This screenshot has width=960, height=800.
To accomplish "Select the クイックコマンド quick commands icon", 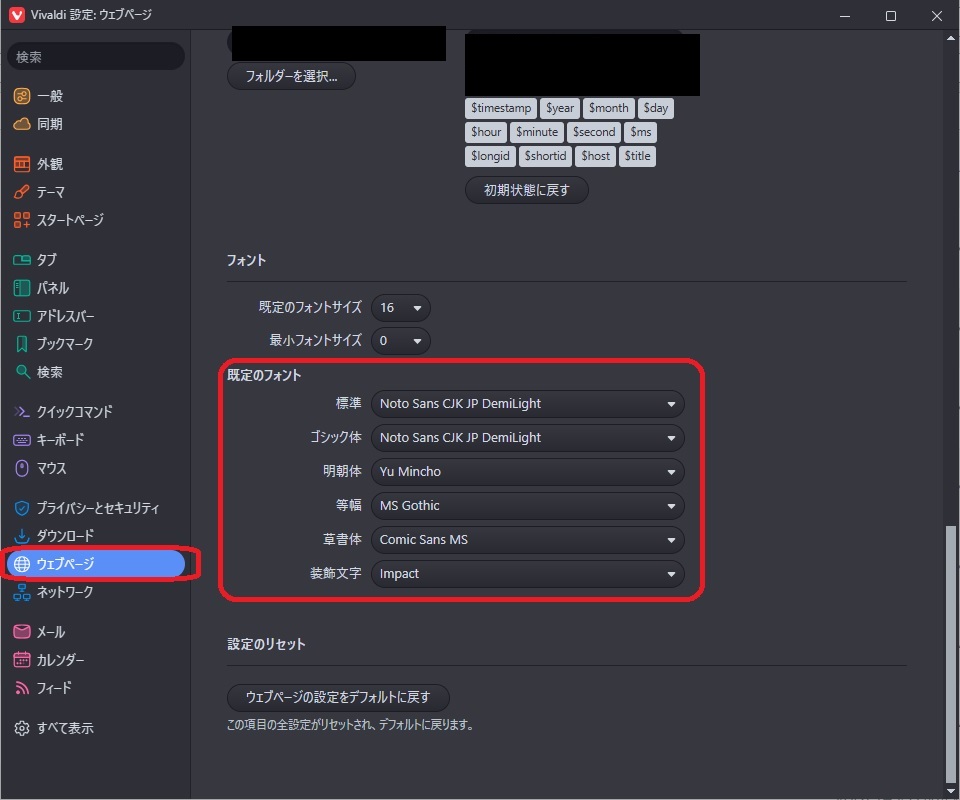I will [22, 411].
